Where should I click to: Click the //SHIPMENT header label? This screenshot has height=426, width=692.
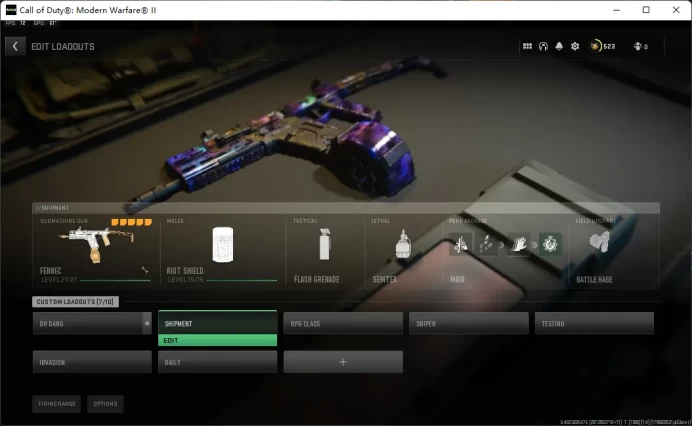52,207
